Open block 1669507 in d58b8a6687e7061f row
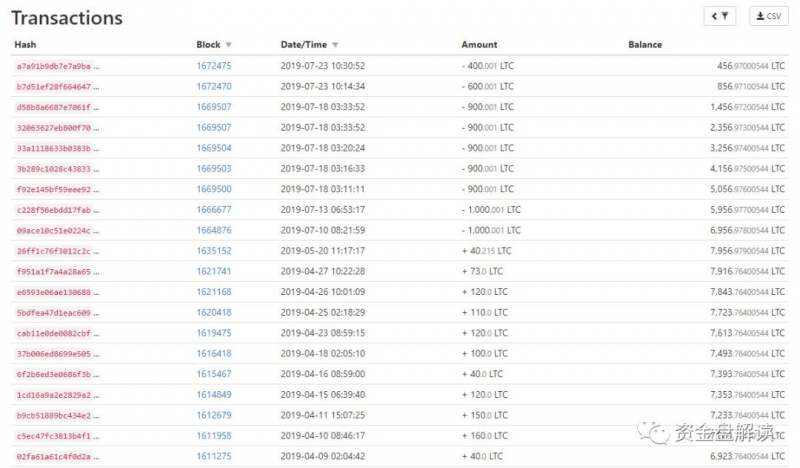Image resolution: width=800 pixels, height=468 pixels. tap(214, 107)
